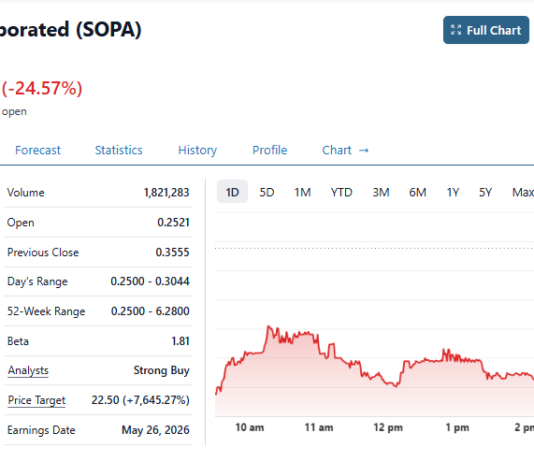Click the red intraday price line chart

[375, 371]
